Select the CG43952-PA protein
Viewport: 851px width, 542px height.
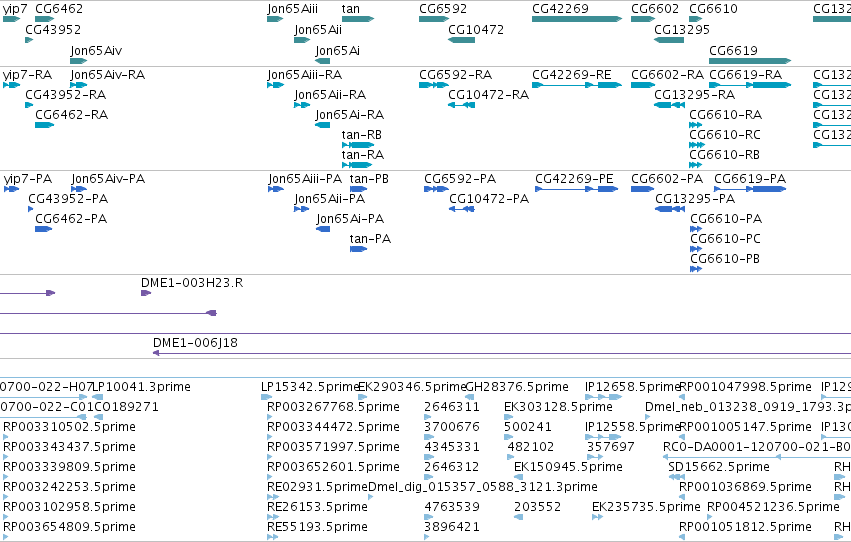[x=30, y=209]
